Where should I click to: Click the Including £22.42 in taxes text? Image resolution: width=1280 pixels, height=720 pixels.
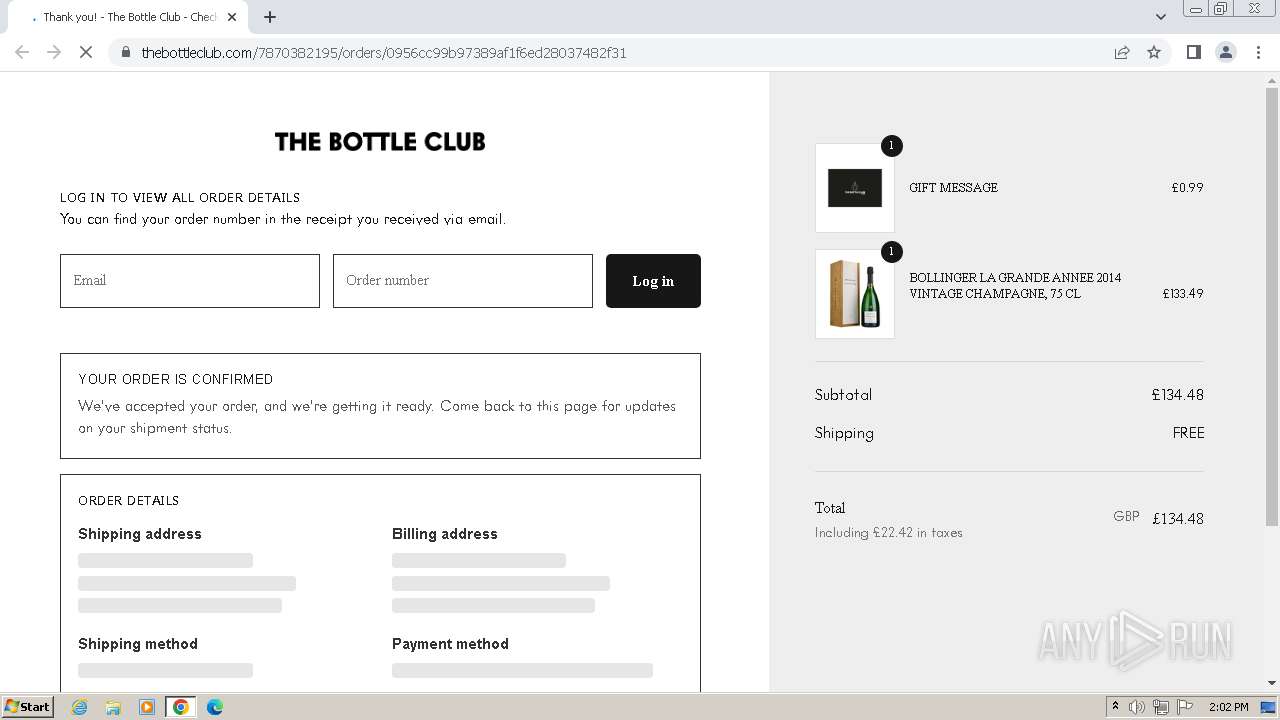coord(889,533)
